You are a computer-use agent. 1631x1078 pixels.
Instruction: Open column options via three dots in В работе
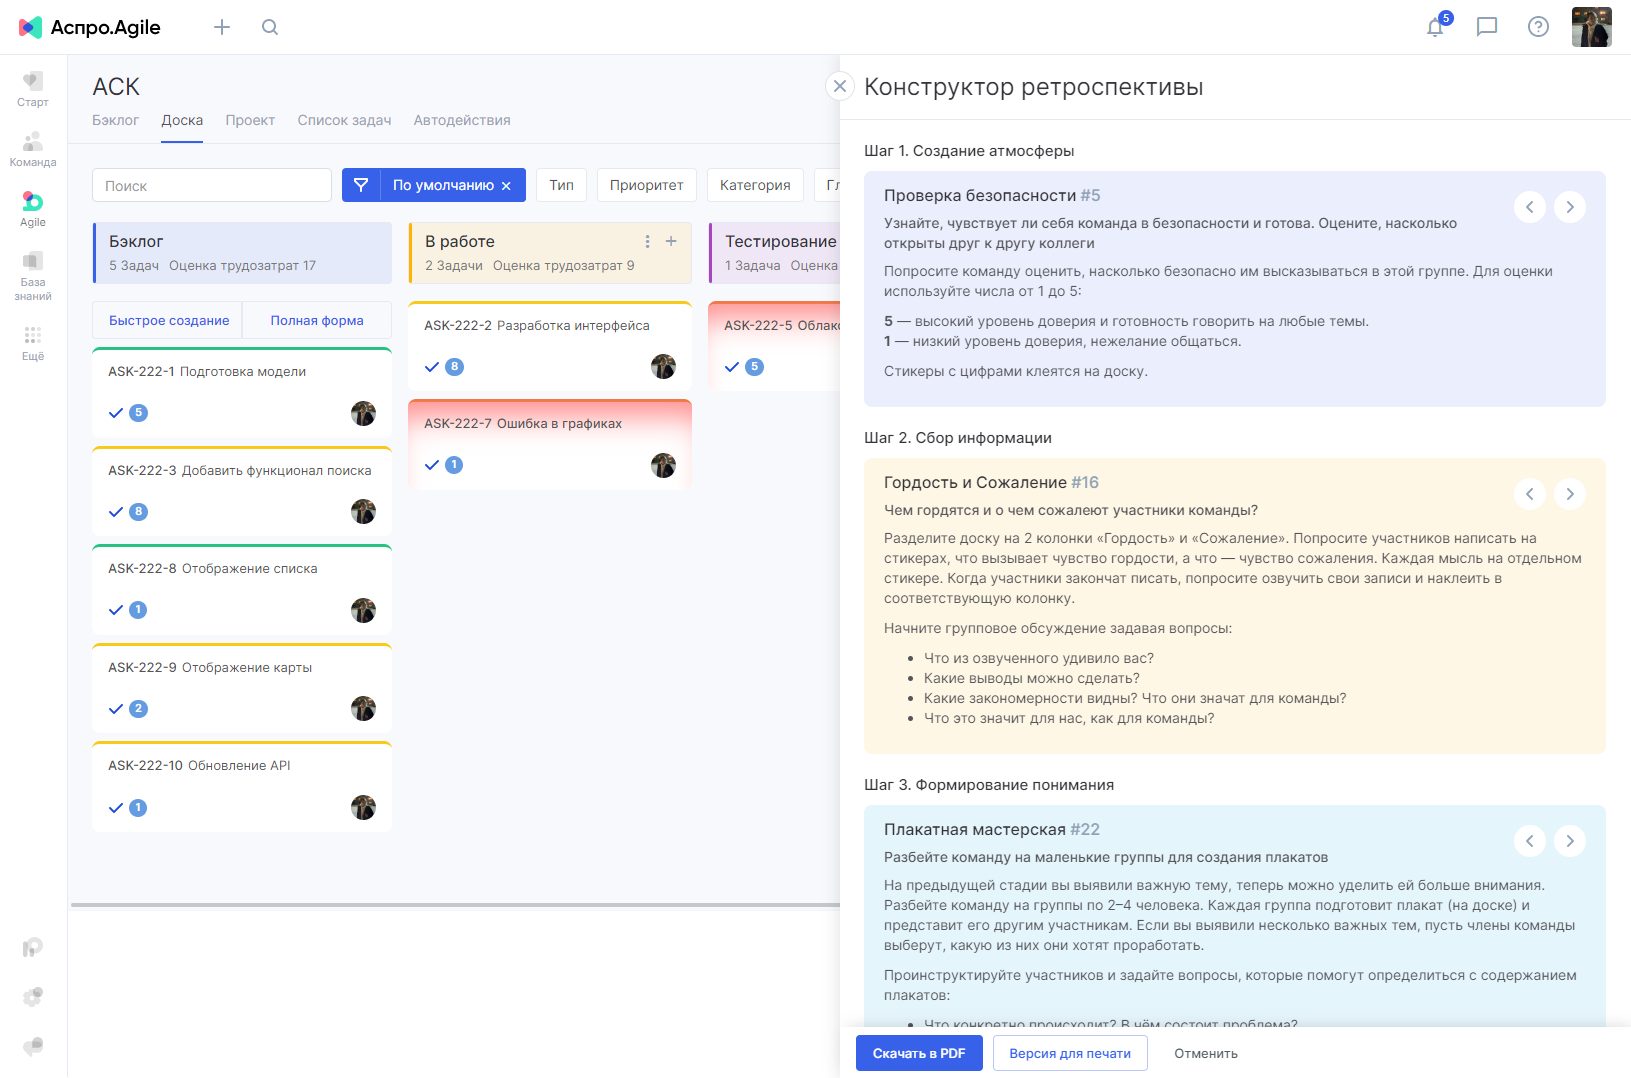(646, 241)
